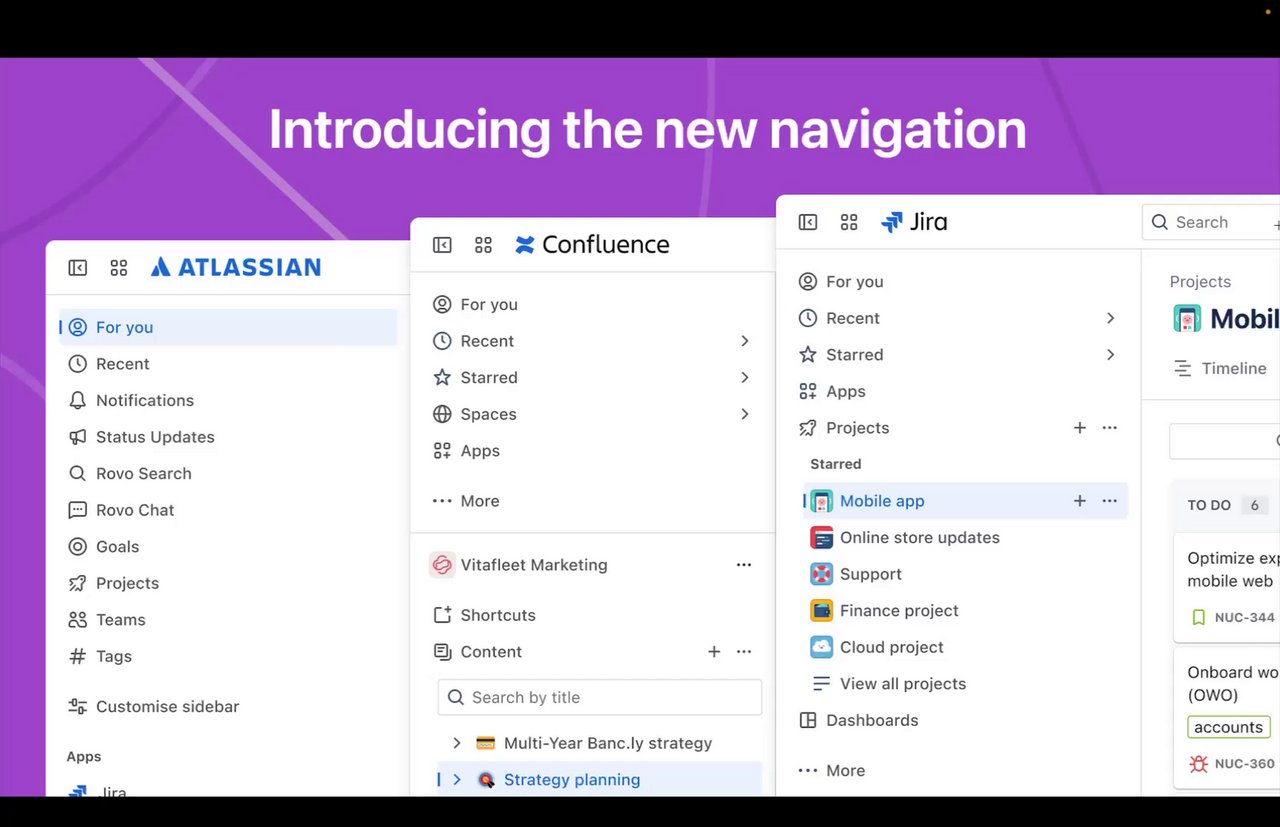
Task: Click the Atlassian logo
Action: pos(236,267)
